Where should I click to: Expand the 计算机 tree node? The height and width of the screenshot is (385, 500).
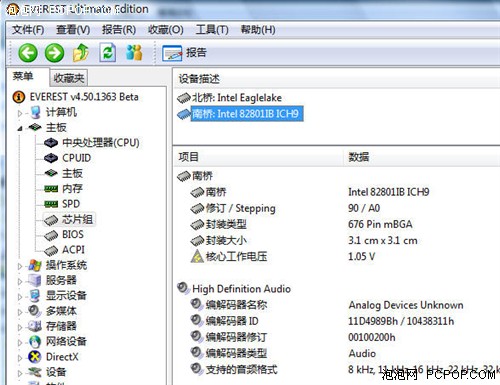pyautogui.click(x=20, y=113)
